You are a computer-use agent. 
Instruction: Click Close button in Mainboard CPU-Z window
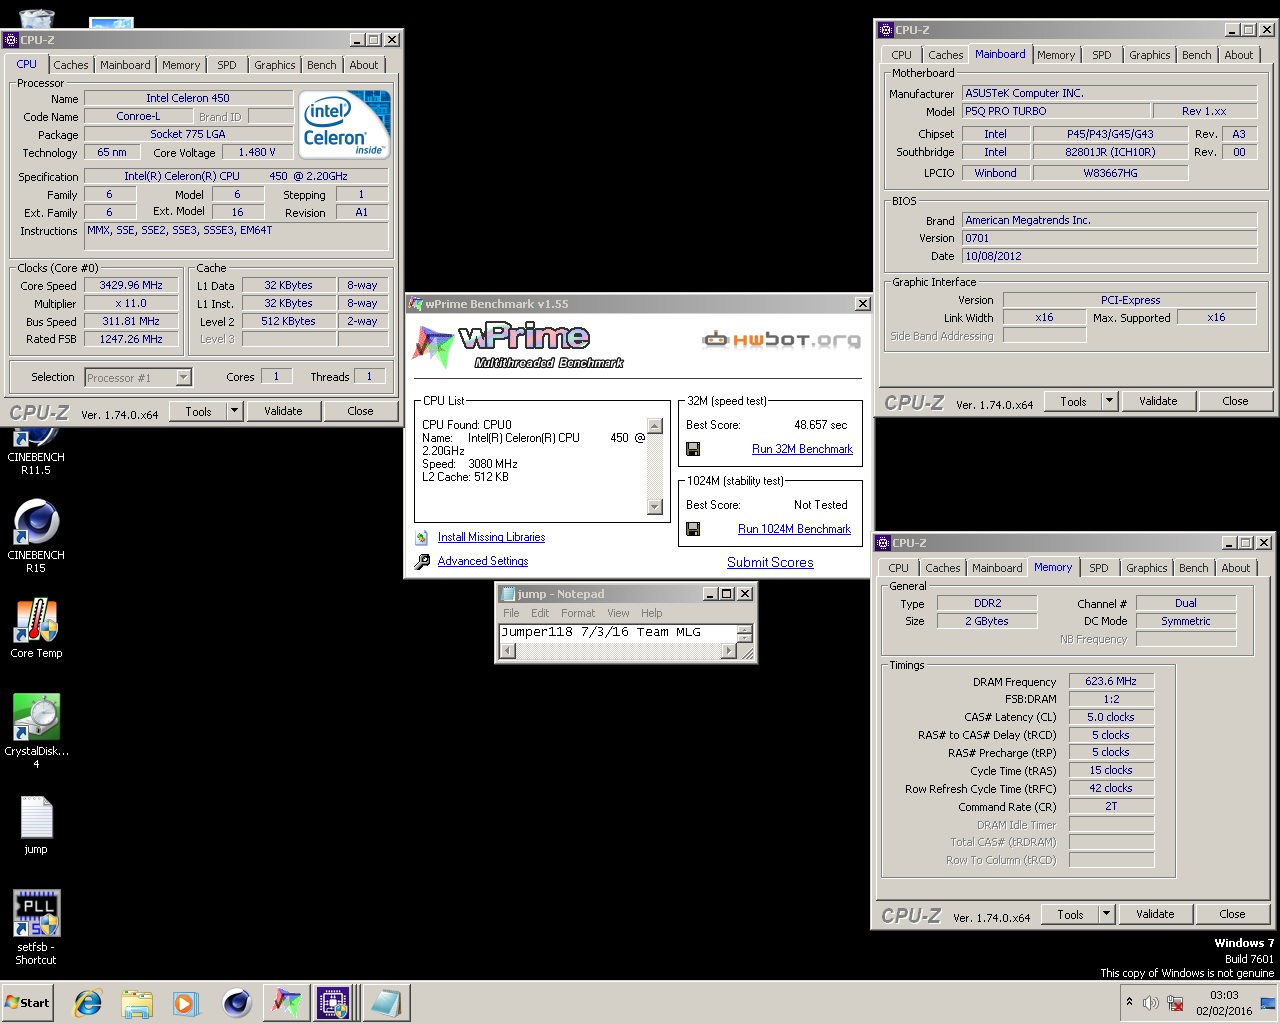click(x=1235, y=401)
